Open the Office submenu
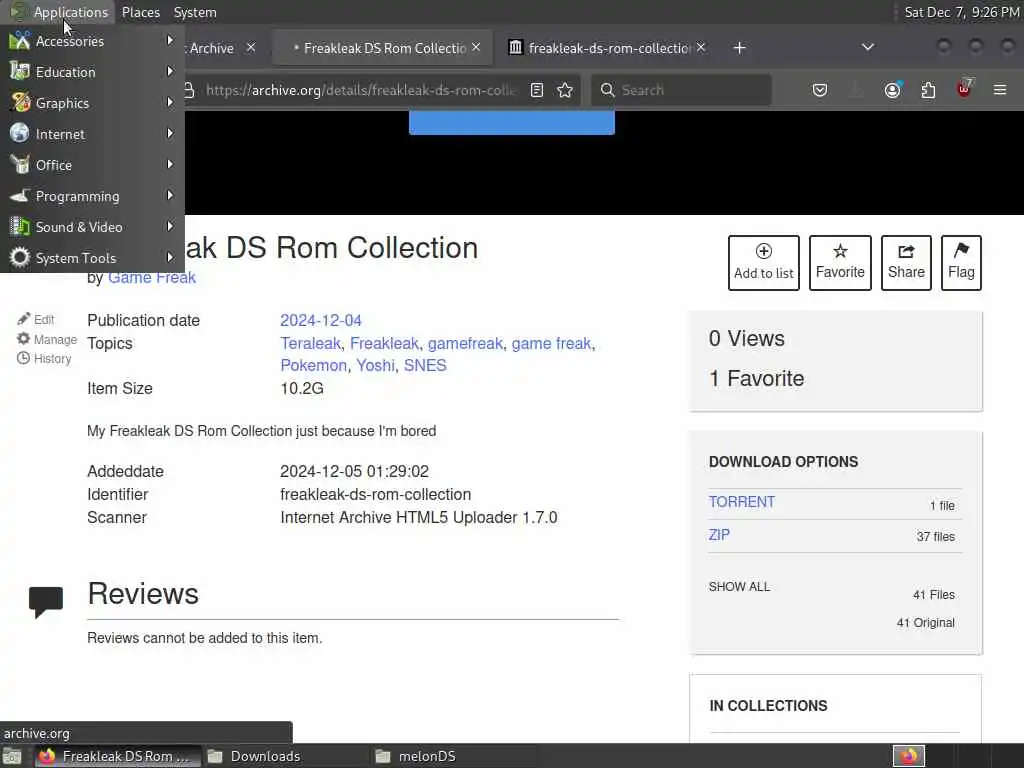This screenshot has height=768, width=1024. pyautogui.click(x=92, y=165)
